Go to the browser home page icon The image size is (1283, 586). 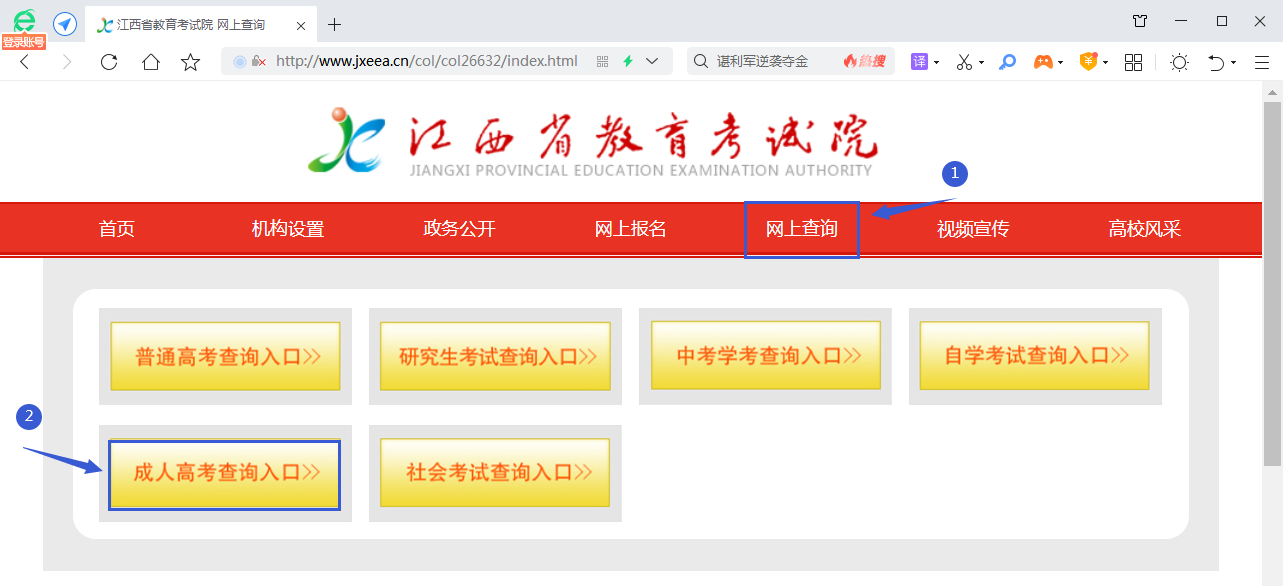150,62
